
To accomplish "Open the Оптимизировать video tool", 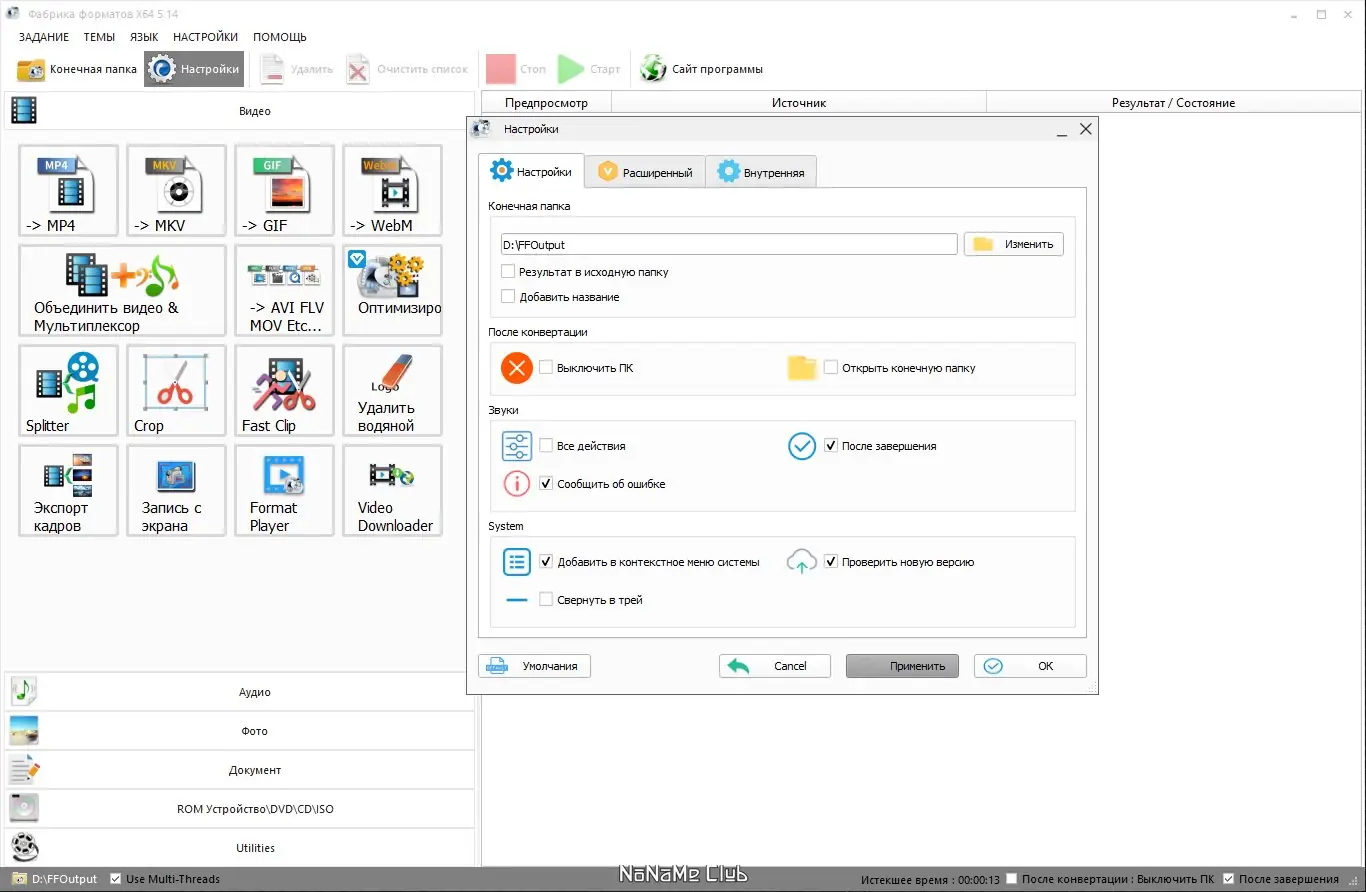I will click(392, 291).
